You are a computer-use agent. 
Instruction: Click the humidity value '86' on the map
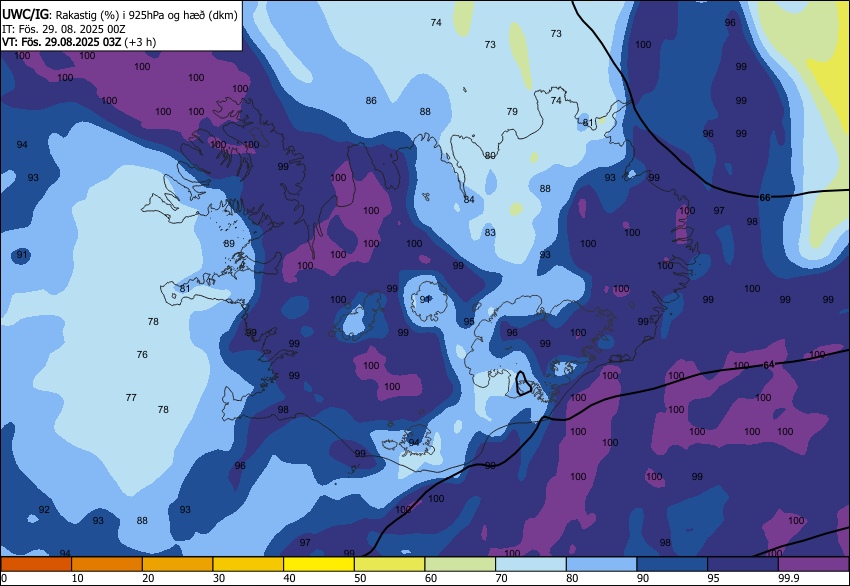pos(371,100)
